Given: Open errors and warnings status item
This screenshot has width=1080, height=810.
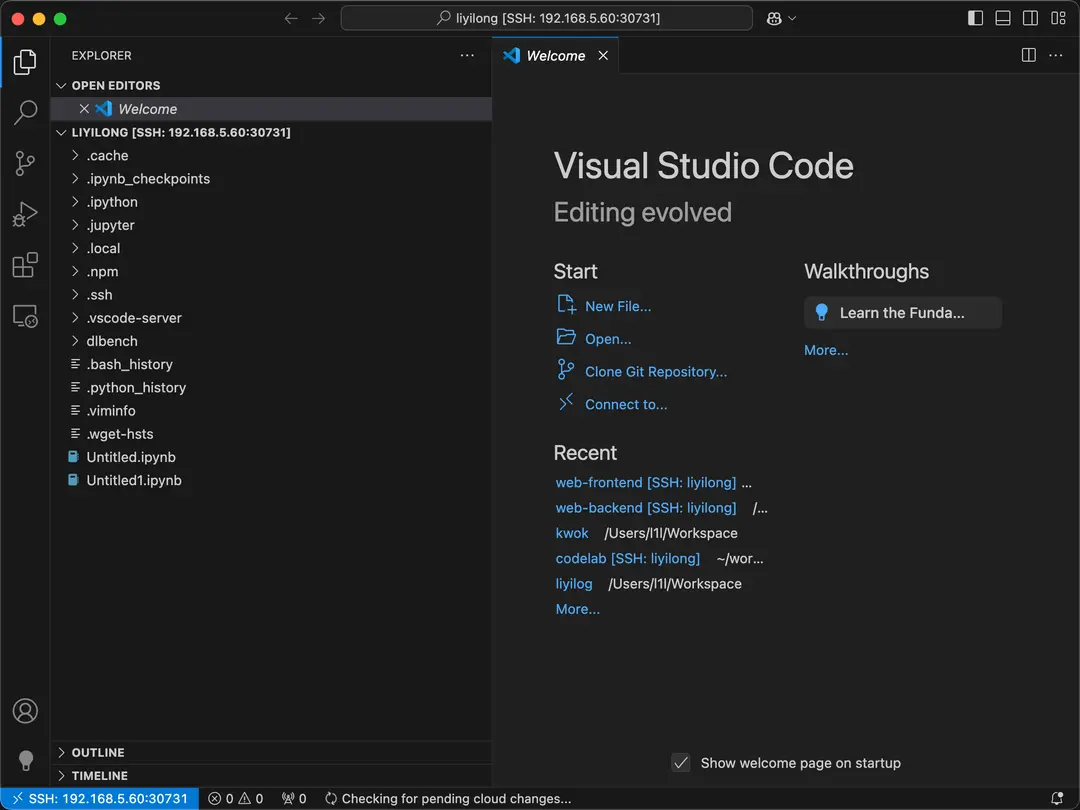Looking at the screenshot, I should click(236, 799).
